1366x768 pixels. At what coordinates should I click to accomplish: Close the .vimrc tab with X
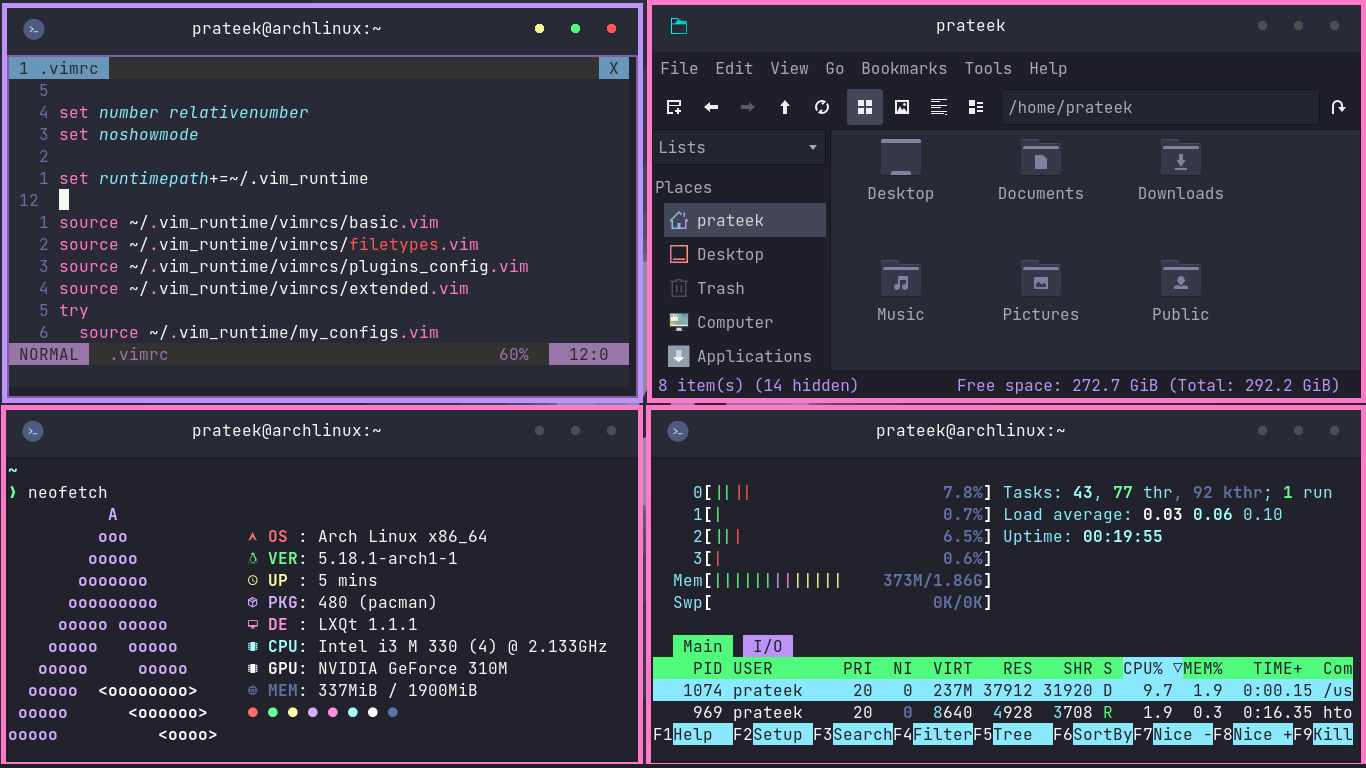pyautogui.click(x=614, y=69)
